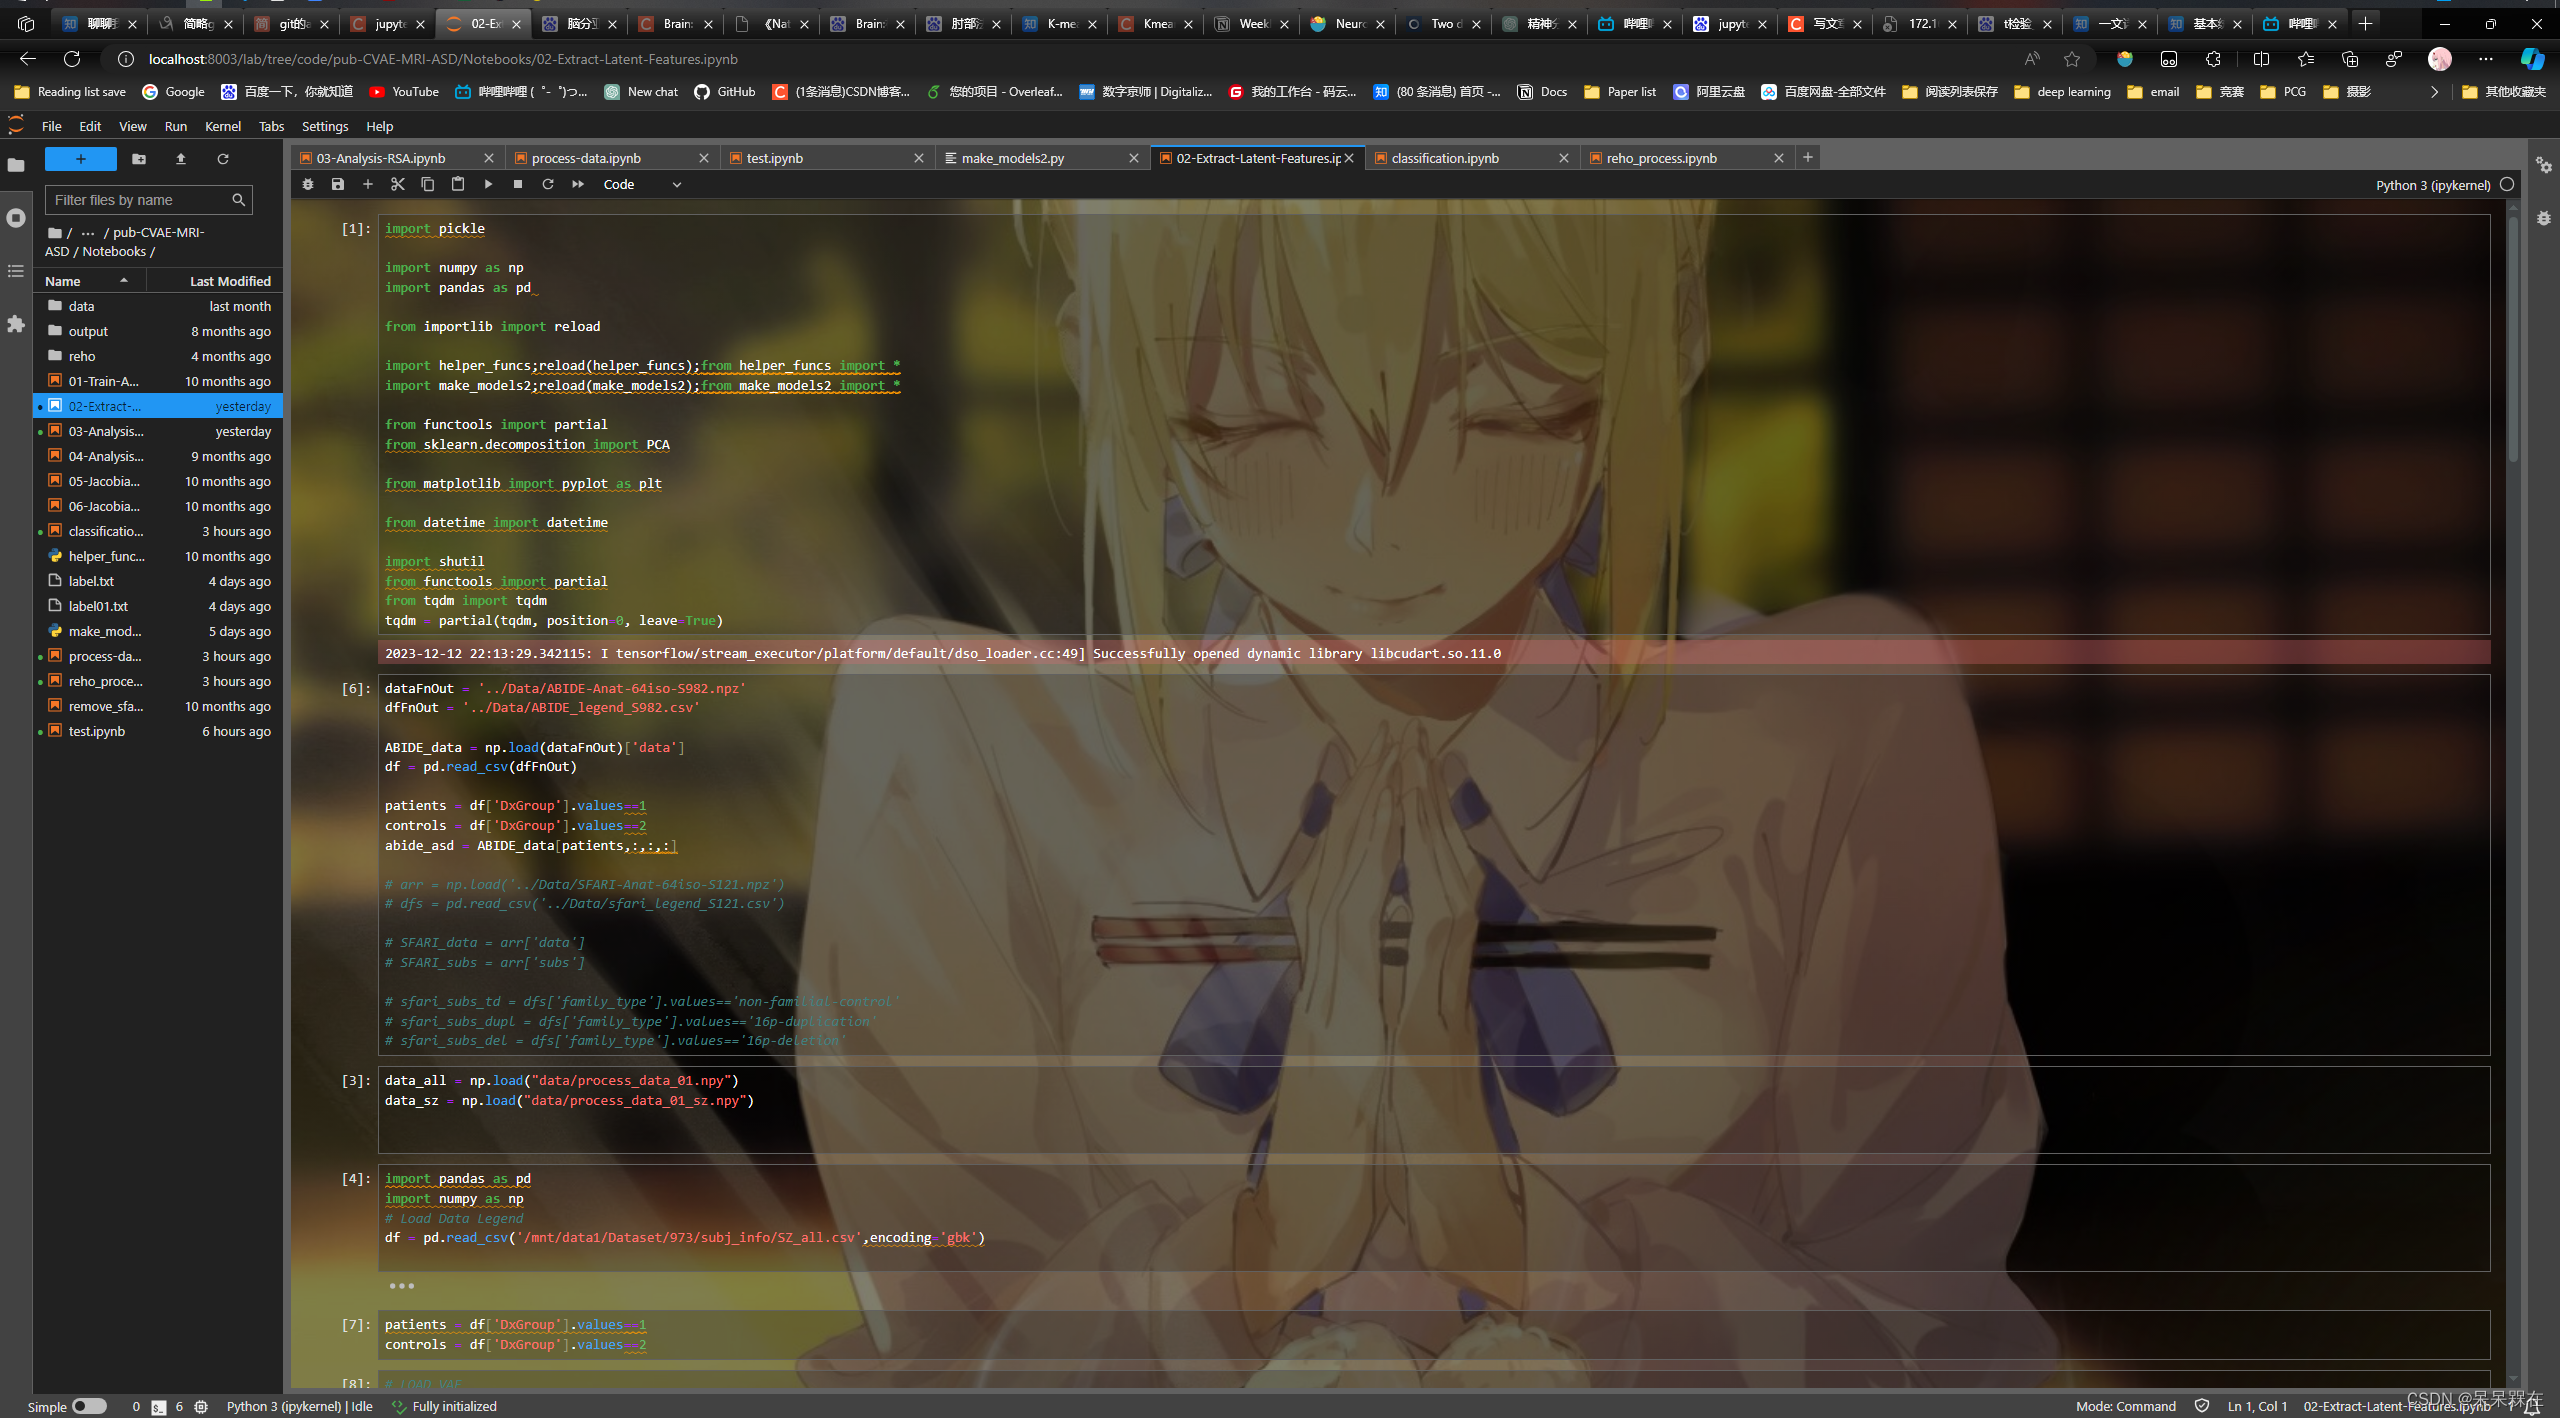The height and width of the screenshot is (1418, 2560).
Task: Interrupt the kernel with stop icon
Action: click(x=518, y=185)
